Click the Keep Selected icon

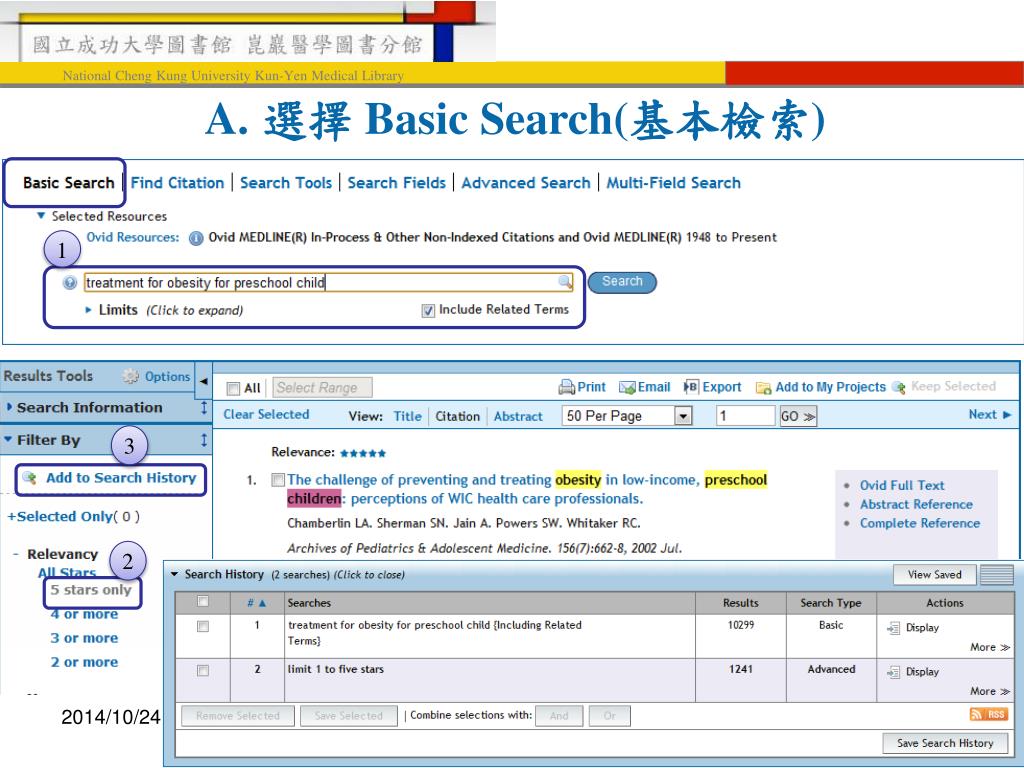899,388
